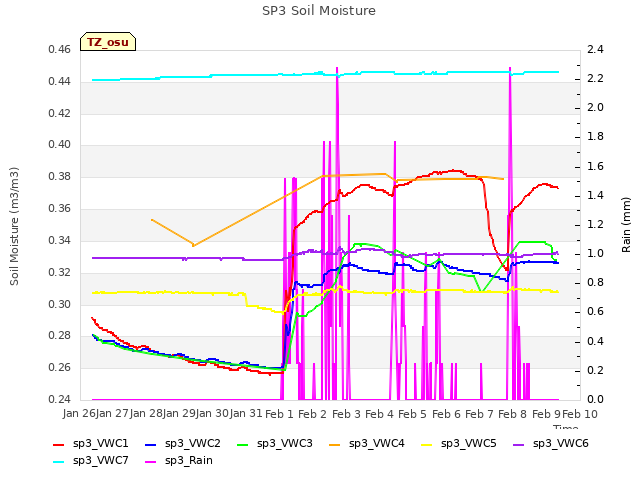Click the Feb 7 date tick label
The image size is (640, 480).
coord(480,414)
